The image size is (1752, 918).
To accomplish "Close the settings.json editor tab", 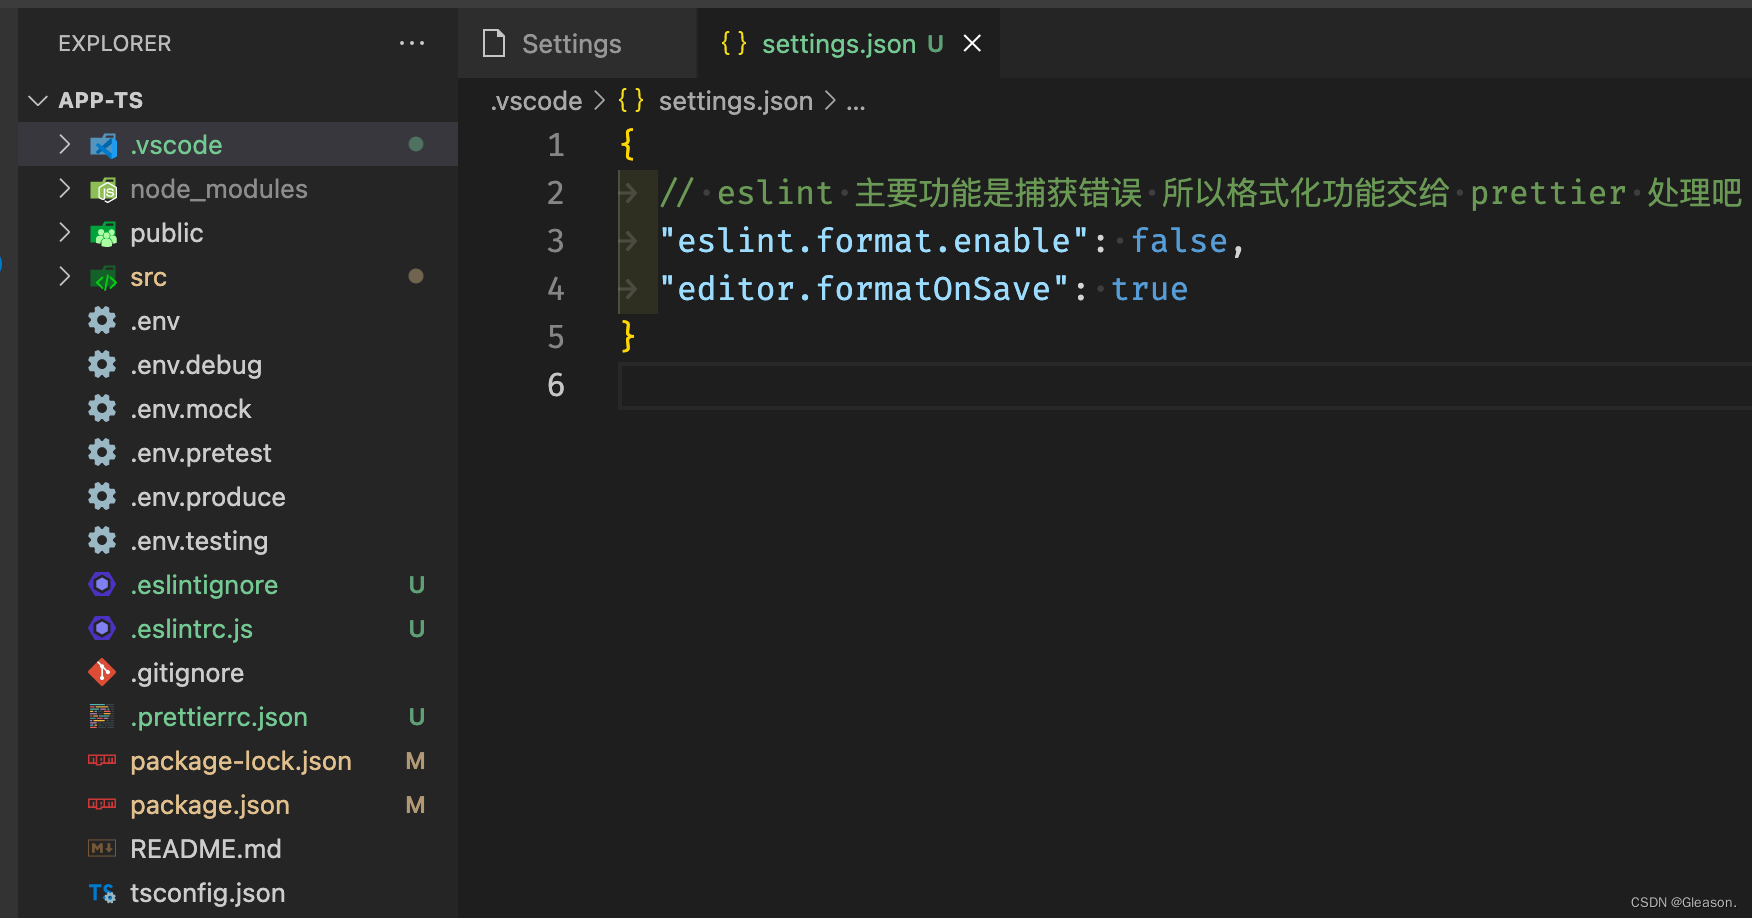I will (972, 43).
